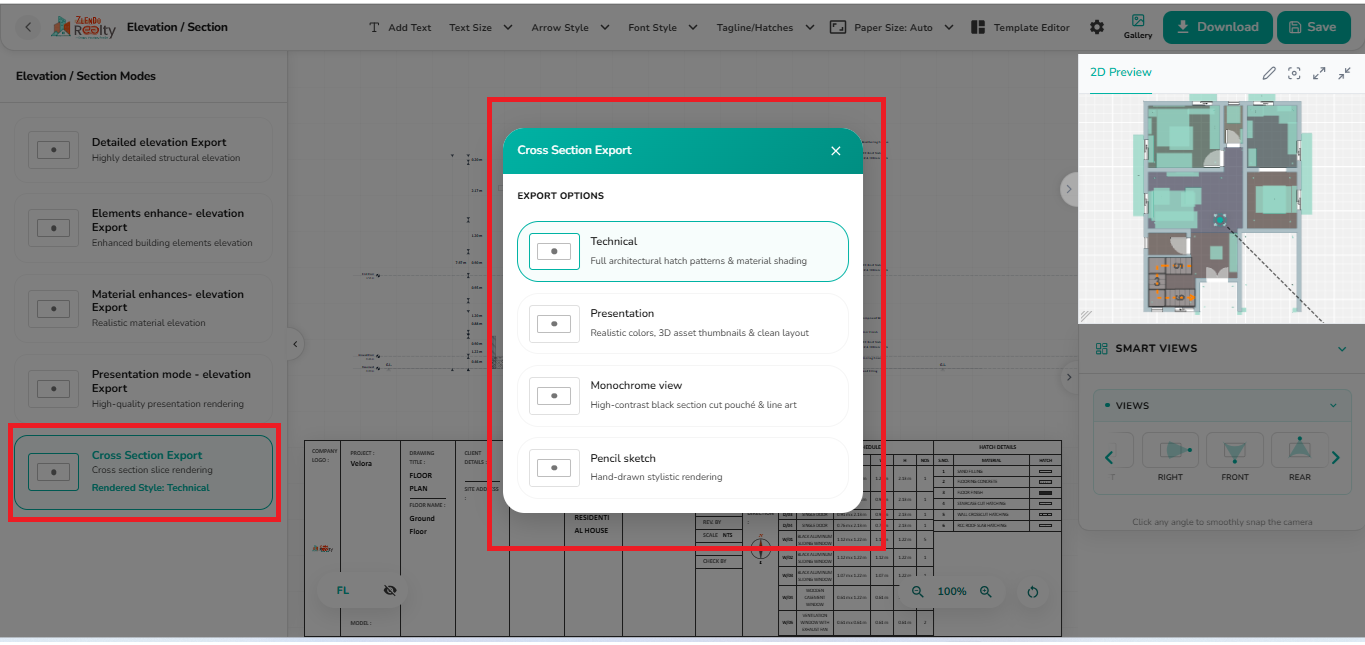Open Paper Size: Auto dropdown

pos(891,27)
